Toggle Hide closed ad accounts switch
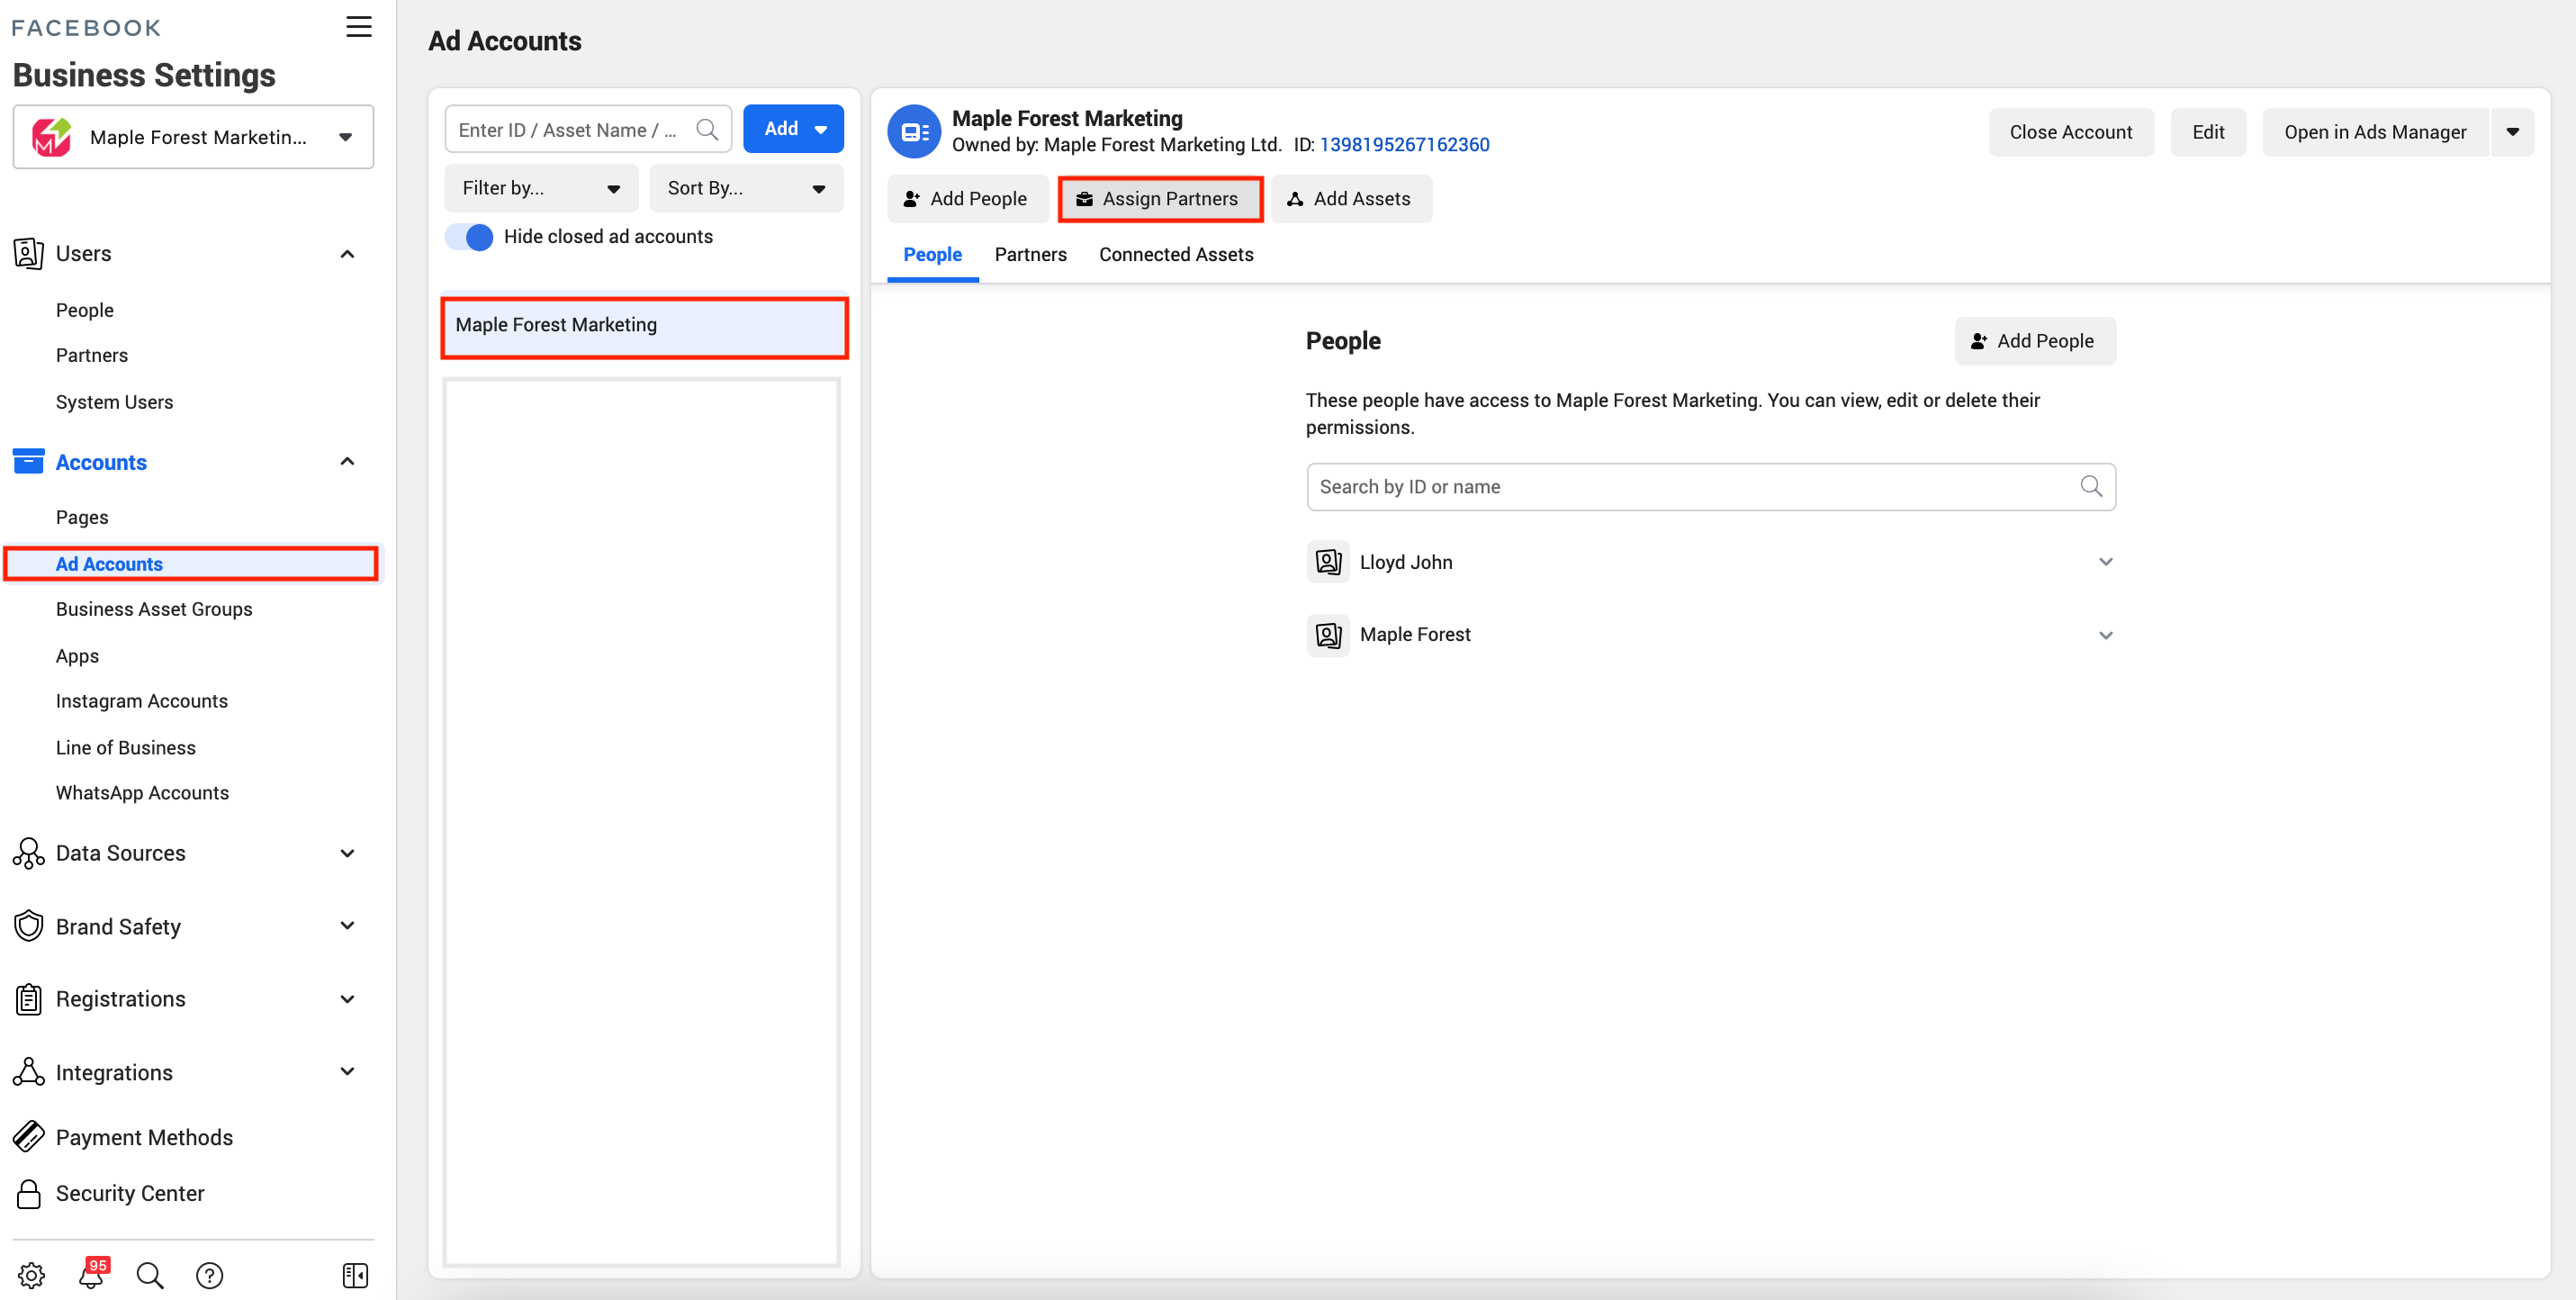The image size is (2576, 1300). pyautogui.click(x=469, y=237)
